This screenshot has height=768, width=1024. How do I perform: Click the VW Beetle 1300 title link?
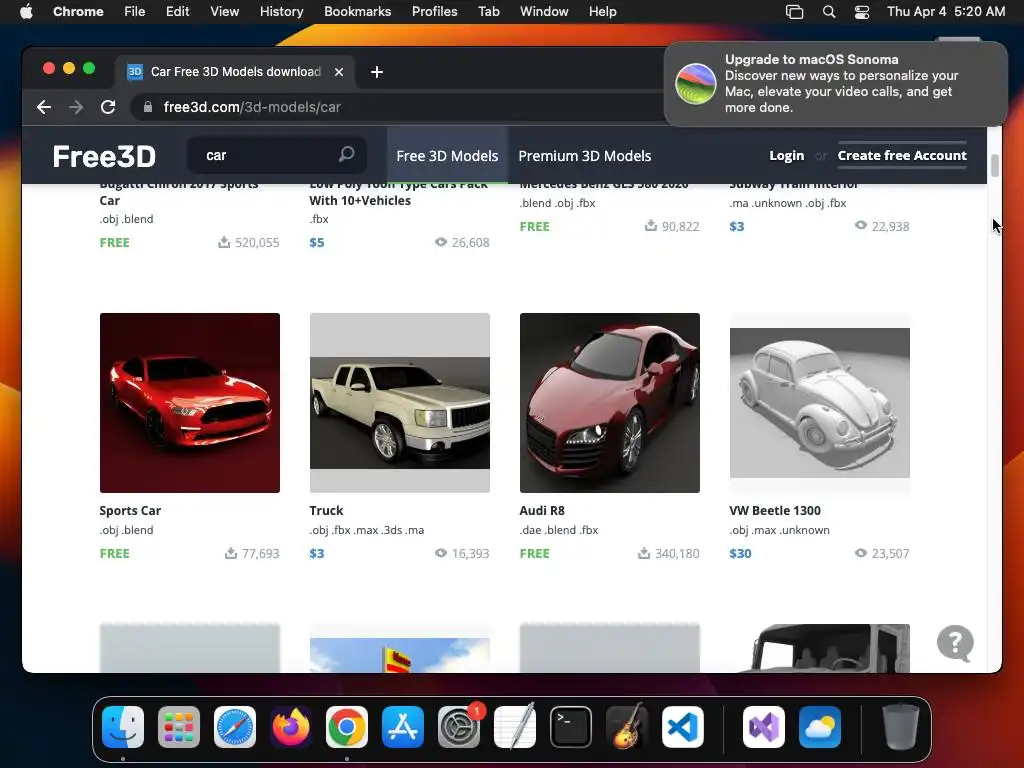[x=775, y=511]
